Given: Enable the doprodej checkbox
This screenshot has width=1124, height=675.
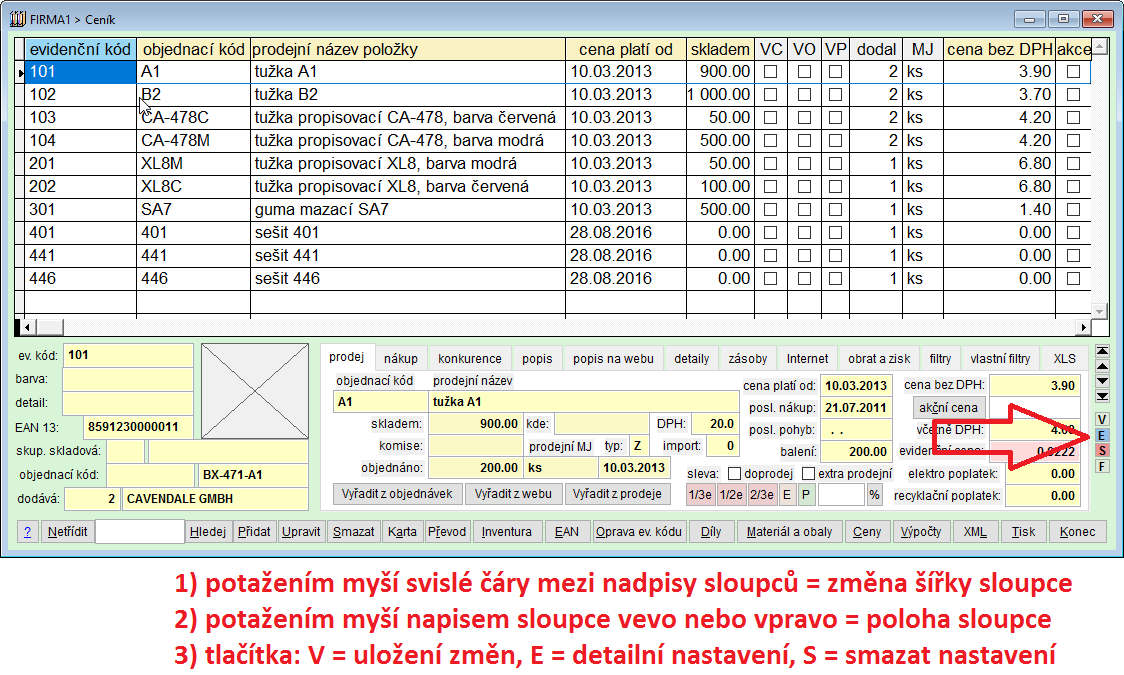Looking at the screenshot, I should click(734, 473).
